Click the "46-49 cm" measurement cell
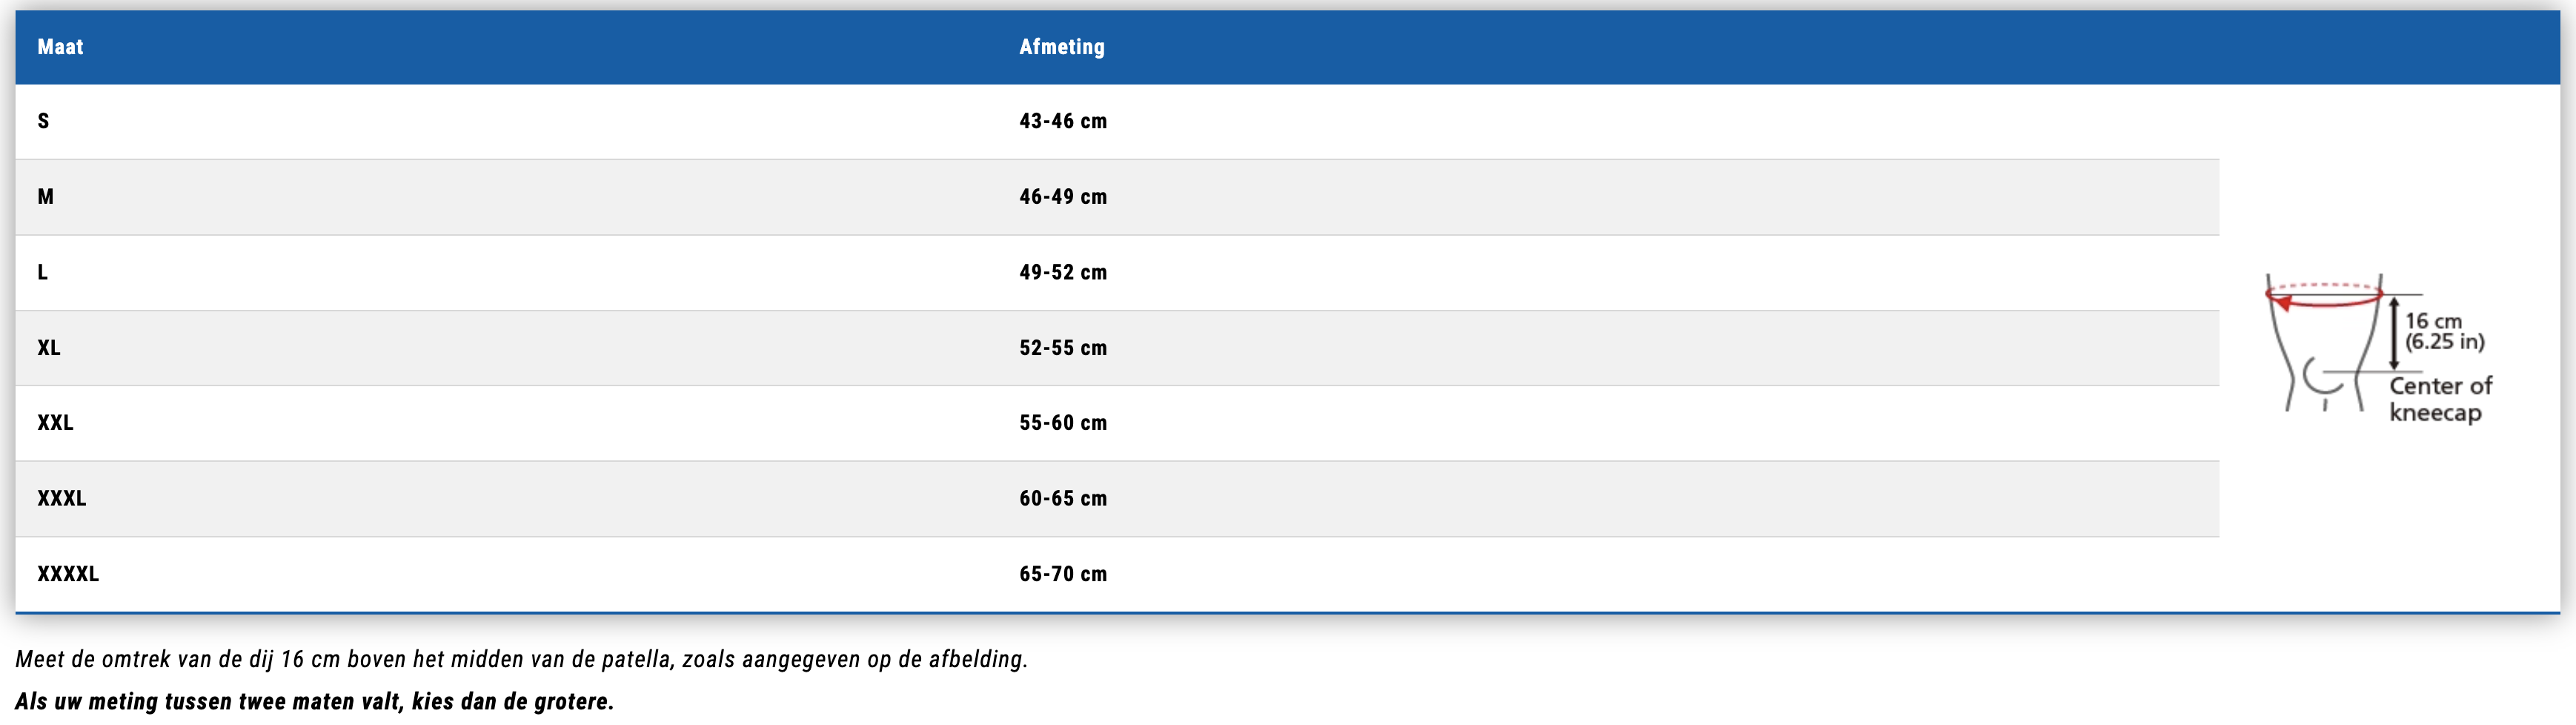 (x=1062, y=197)
